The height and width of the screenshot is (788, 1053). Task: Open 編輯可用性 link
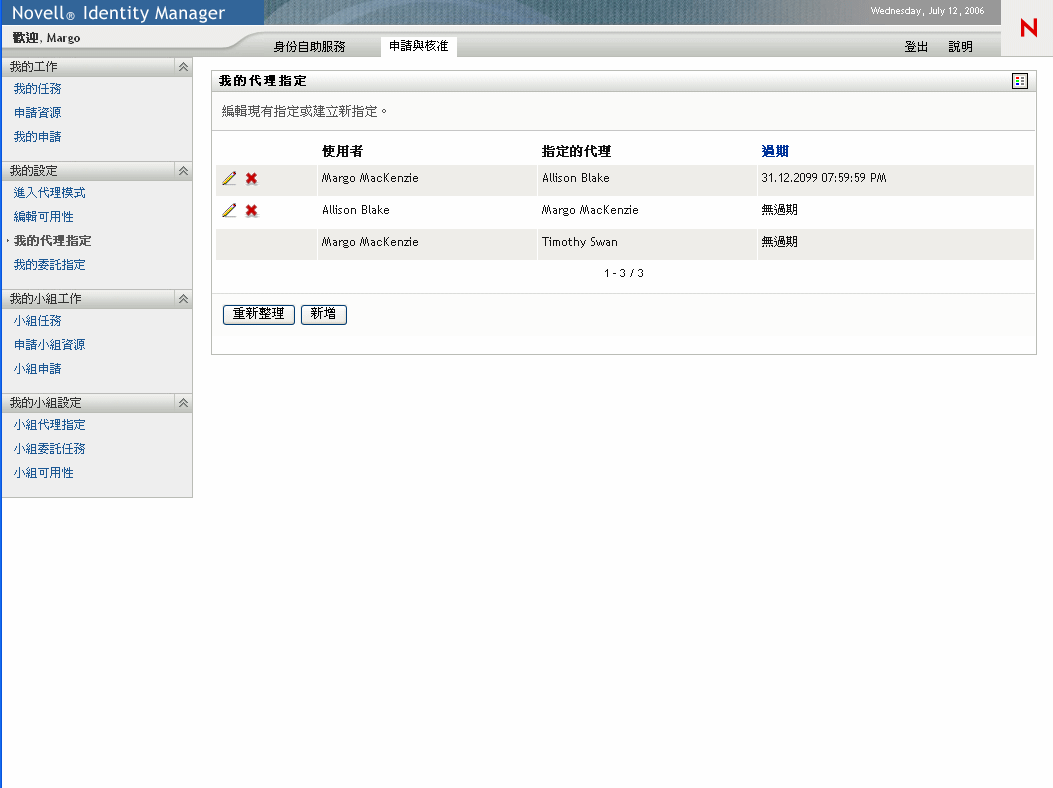[x=44, y=216]
